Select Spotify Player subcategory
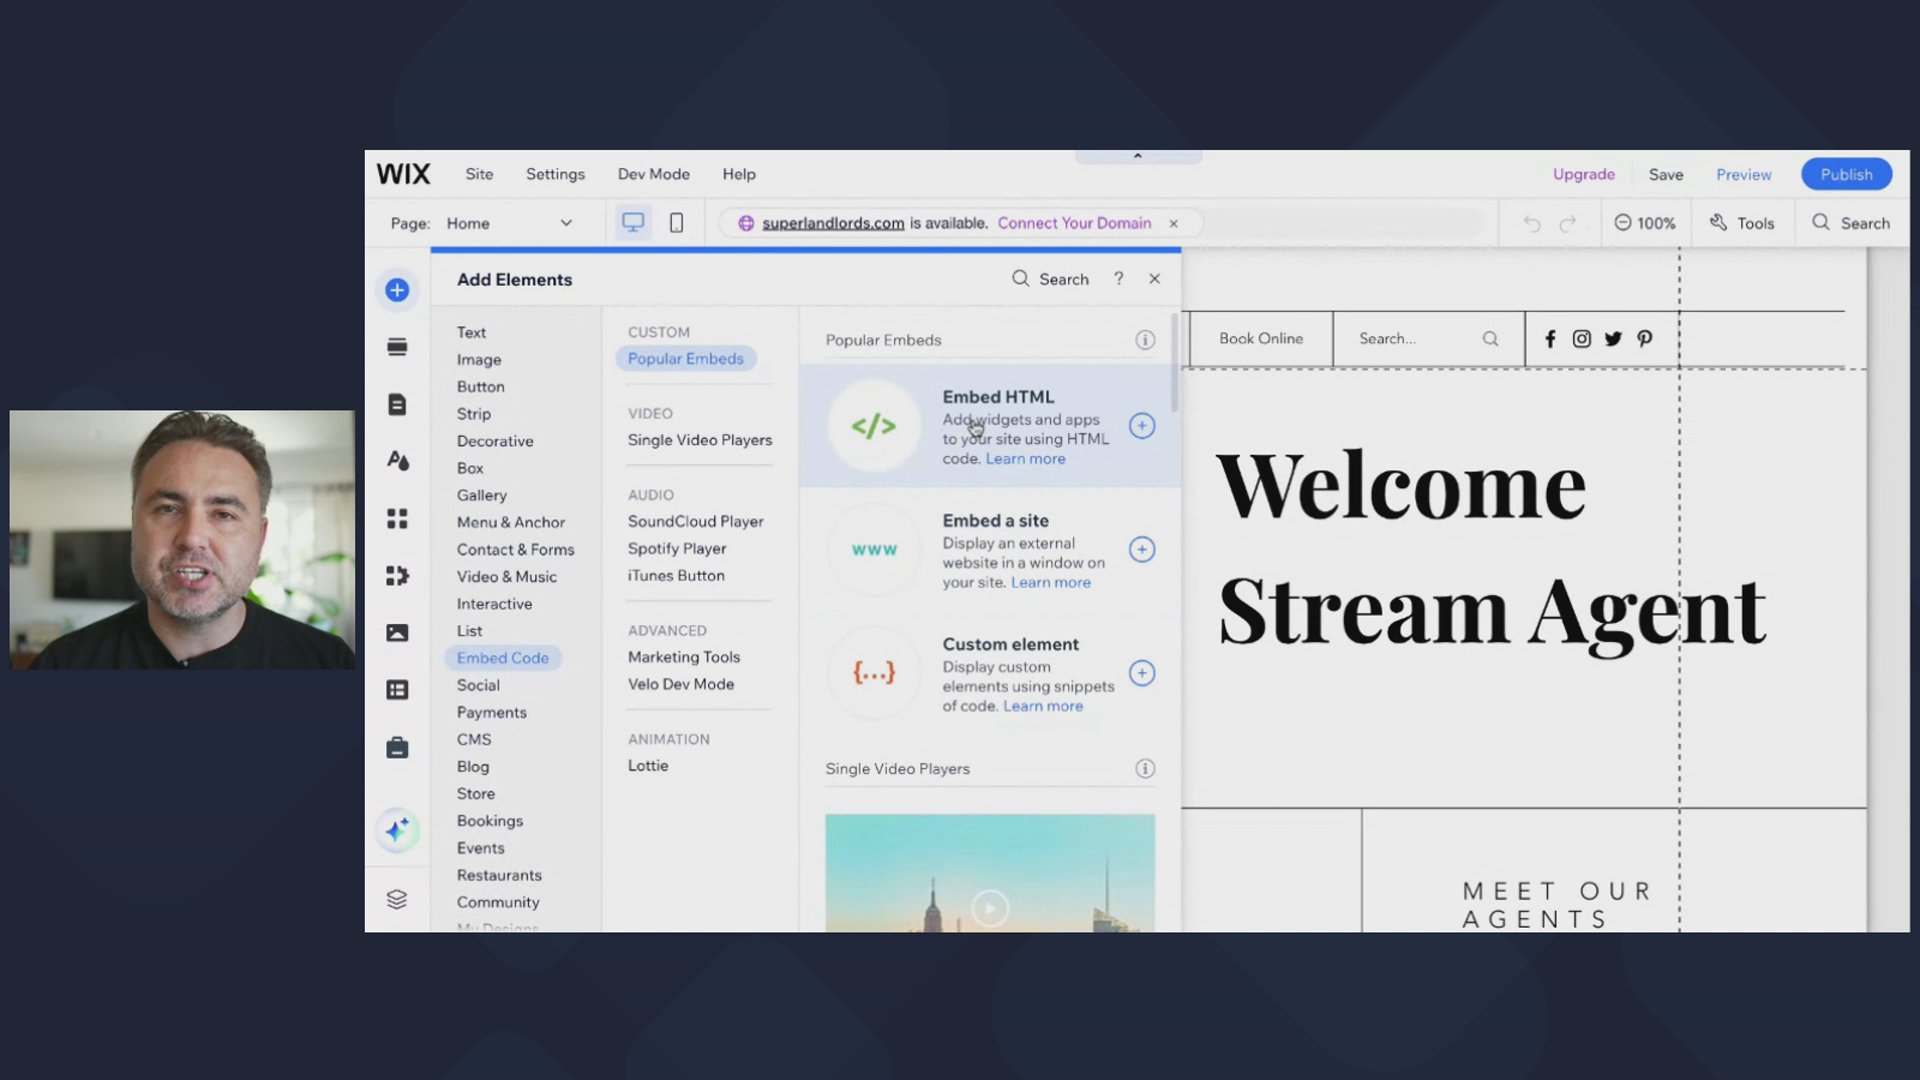The image size is (1920, 1080). [x=677, y=549]
